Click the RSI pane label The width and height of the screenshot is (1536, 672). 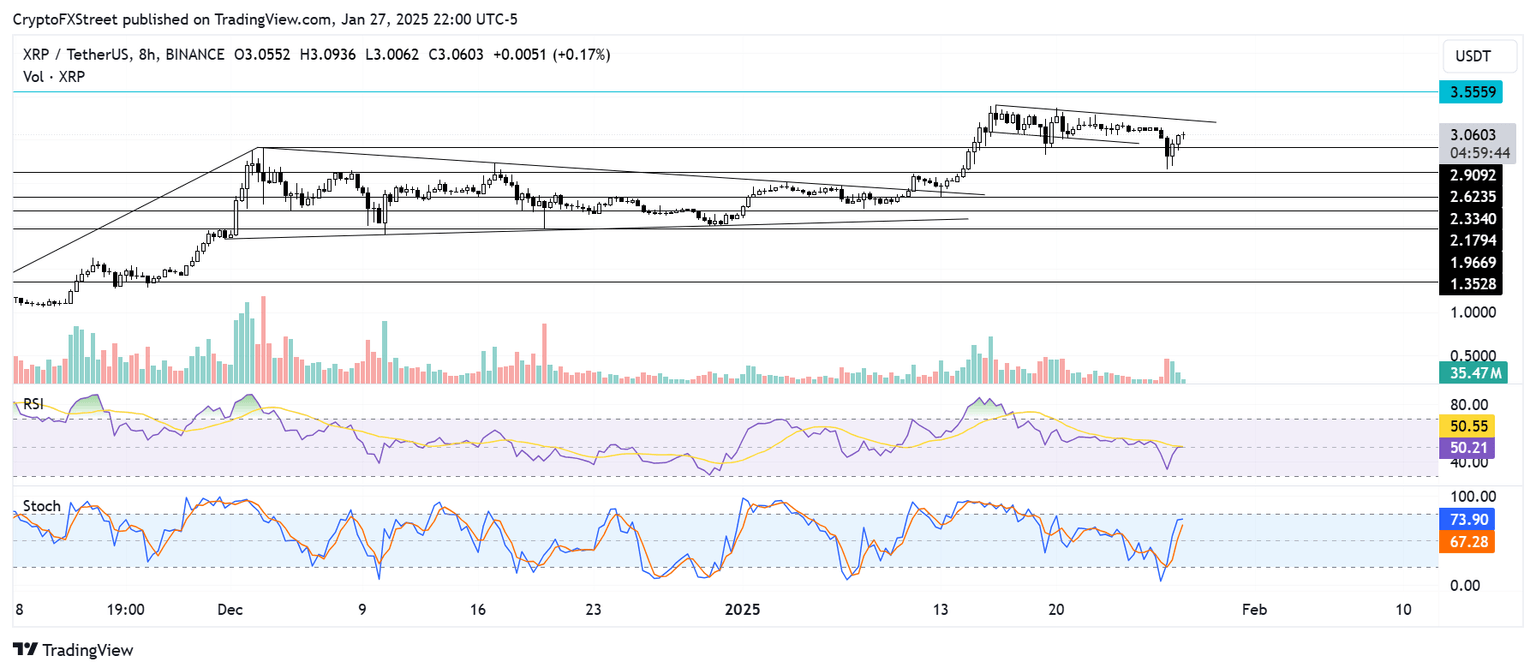(x=33, y=404)
